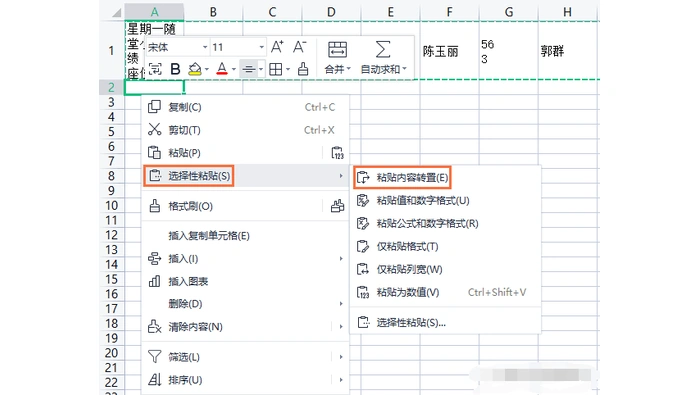Select row 1 header
The height and width of the screenshot is (395, 700).
click(112, 50)
